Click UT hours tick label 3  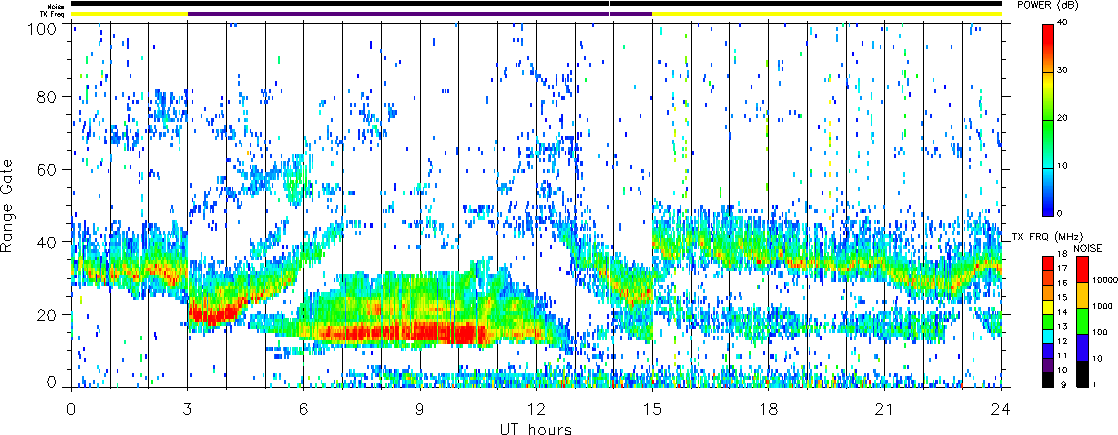(x=188, y=410)
